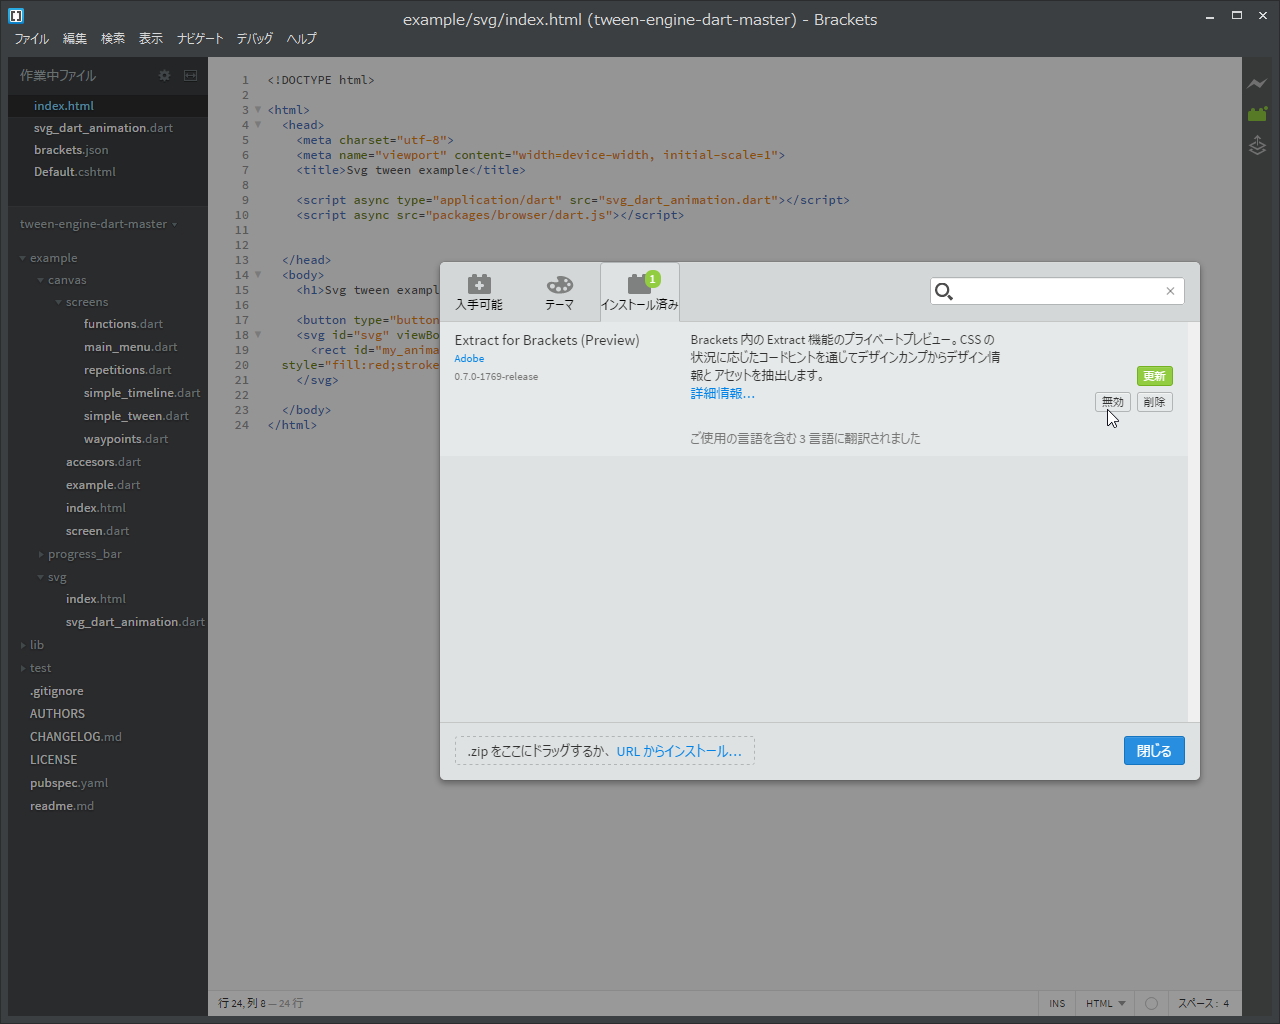Open AUTHORS file in file tree
The image size is (1280, 1024).
pos(57,714)
